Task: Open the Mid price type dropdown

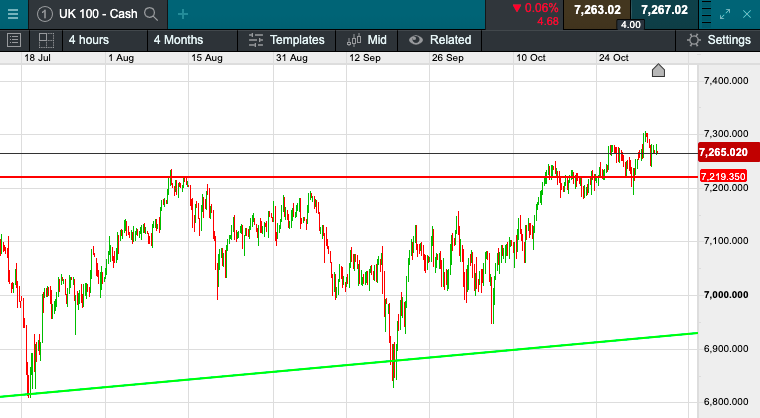Action: point(366,40)
